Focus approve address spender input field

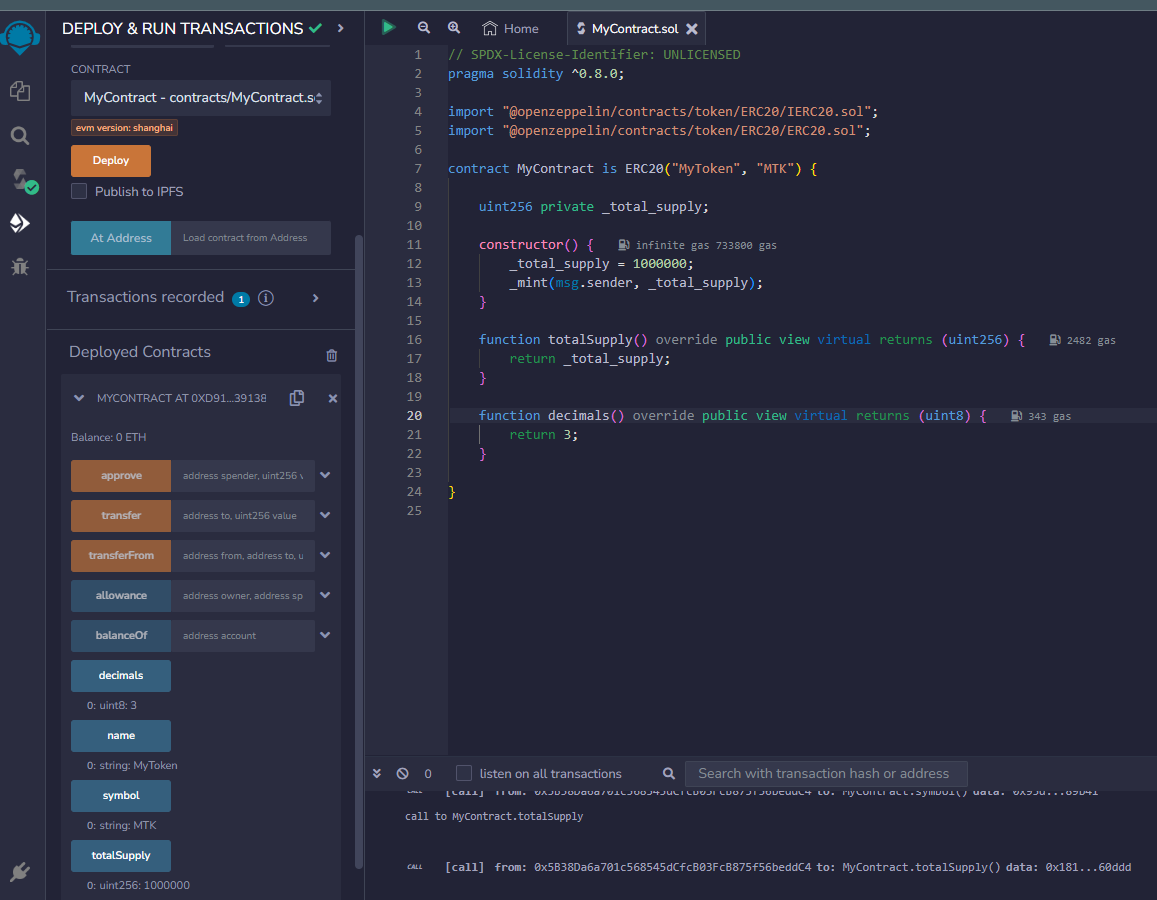point(243,476)
